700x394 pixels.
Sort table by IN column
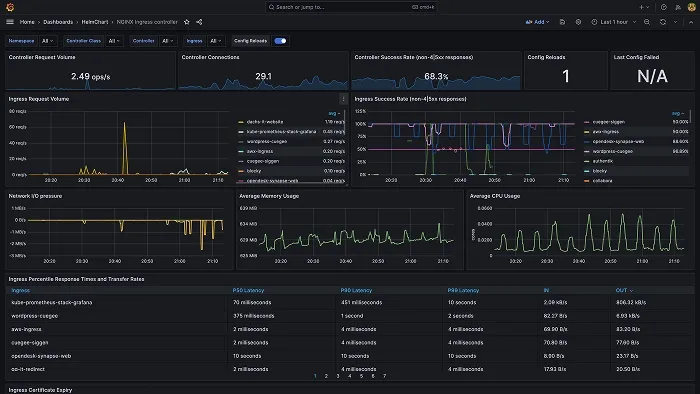click(x=546, y=290)
